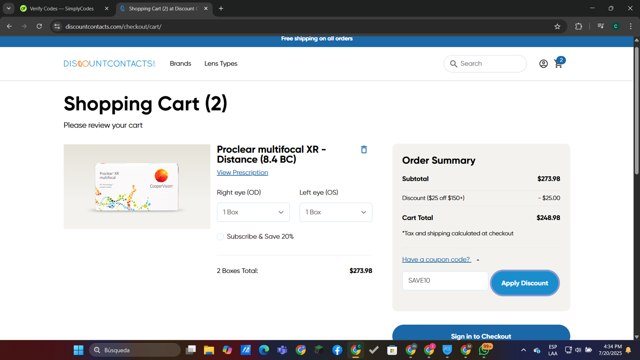
Task: Open the Chrome three-dot menu
Action: (631, 27)
